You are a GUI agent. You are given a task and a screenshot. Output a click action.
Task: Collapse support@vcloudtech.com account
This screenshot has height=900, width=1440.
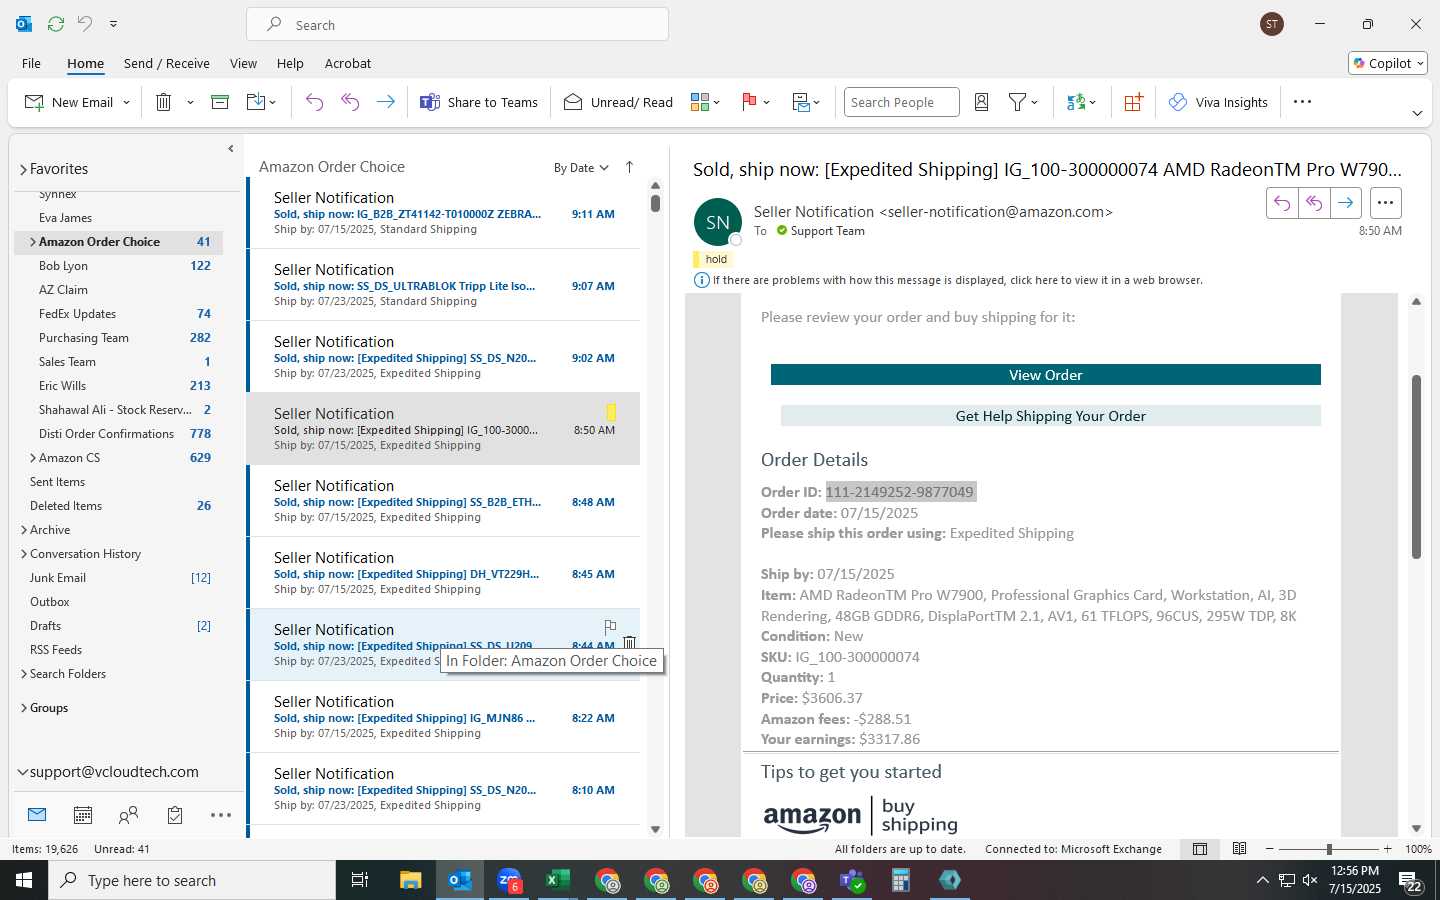[x=23, y=772]
